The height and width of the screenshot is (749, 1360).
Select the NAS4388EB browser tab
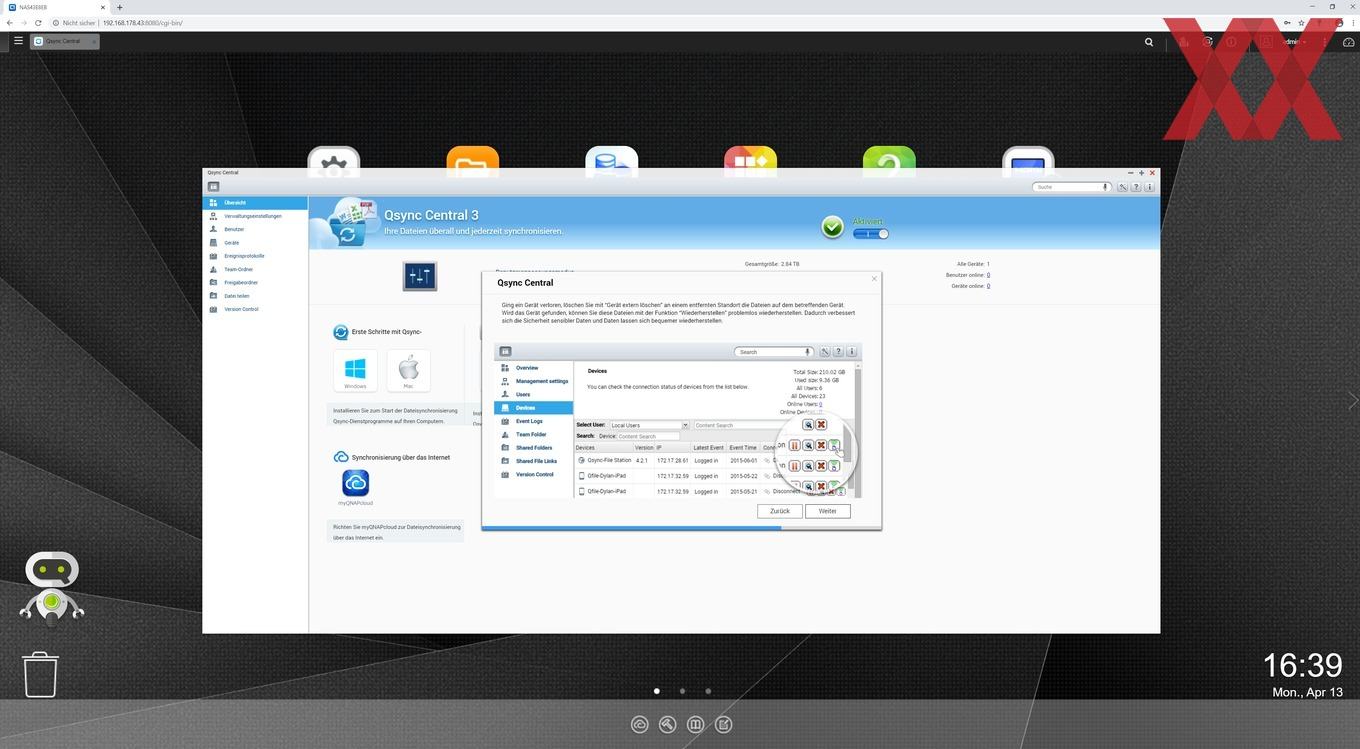click(55, 7)
